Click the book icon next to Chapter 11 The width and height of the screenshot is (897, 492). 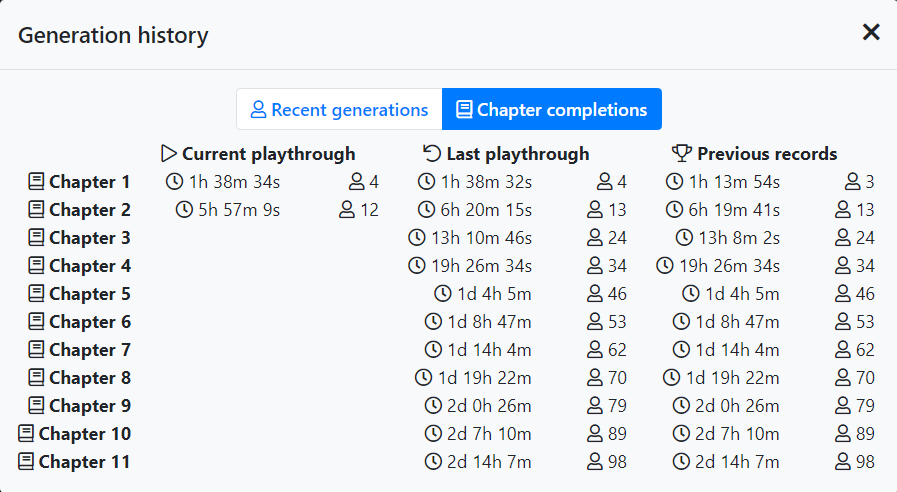tap(26, 461)
